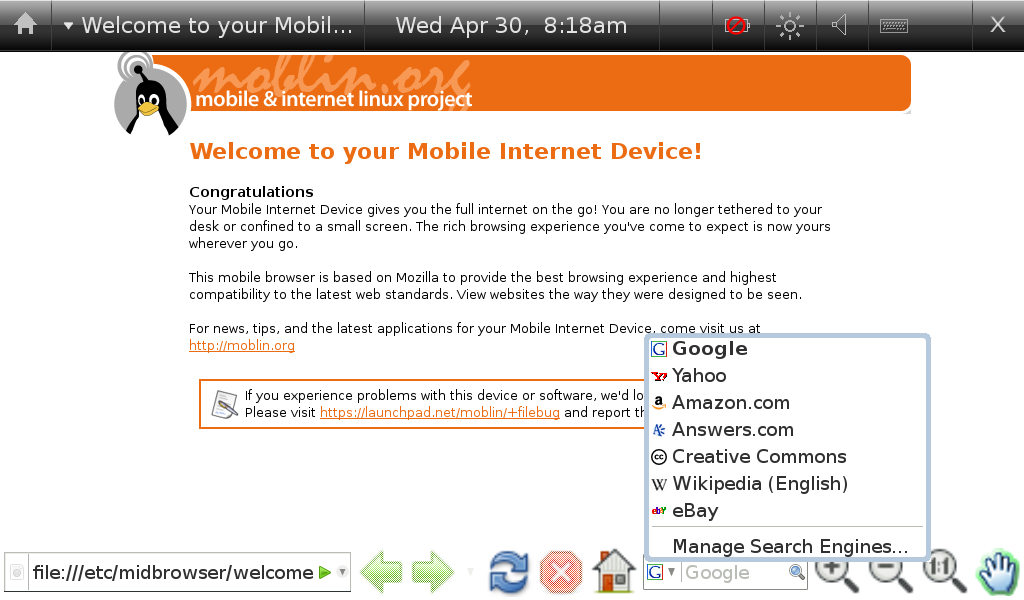1024x600 pixels.
Task: Open navigation history dropdown arrow
Action: point(470,573)
